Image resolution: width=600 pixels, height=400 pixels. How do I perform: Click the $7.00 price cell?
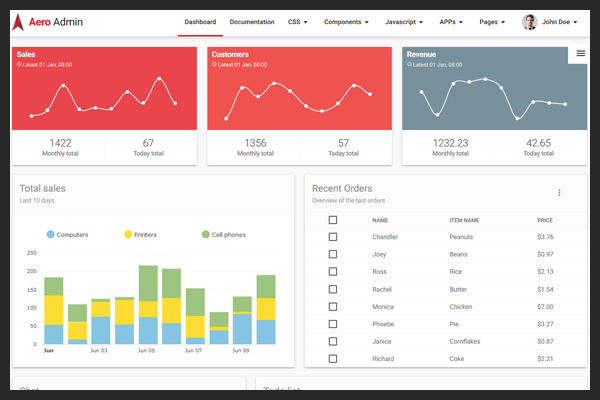tap(545, 307)
